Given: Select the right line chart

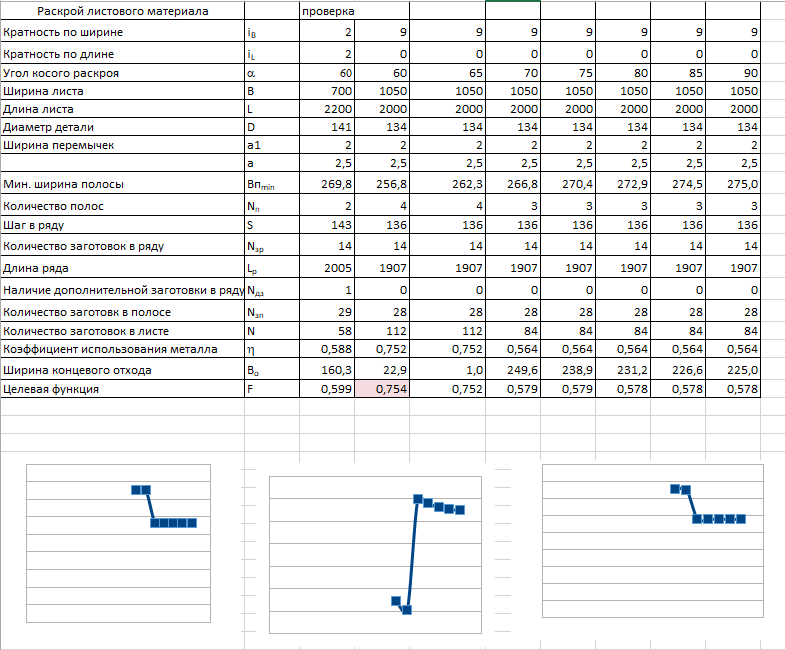Looking at the screenshot, I should pyautogui.click(x=653, y=541).
